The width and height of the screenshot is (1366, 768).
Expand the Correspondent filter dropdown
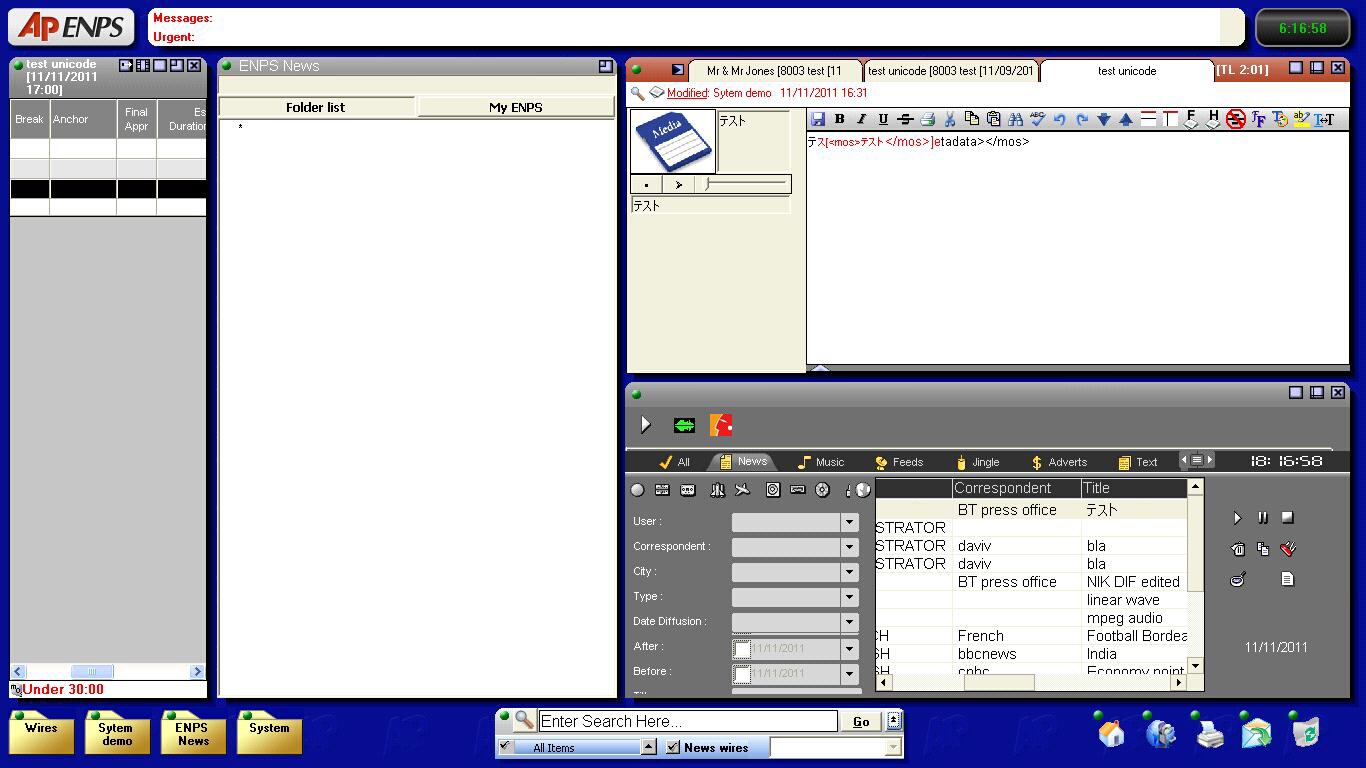(x=849, y=547)
